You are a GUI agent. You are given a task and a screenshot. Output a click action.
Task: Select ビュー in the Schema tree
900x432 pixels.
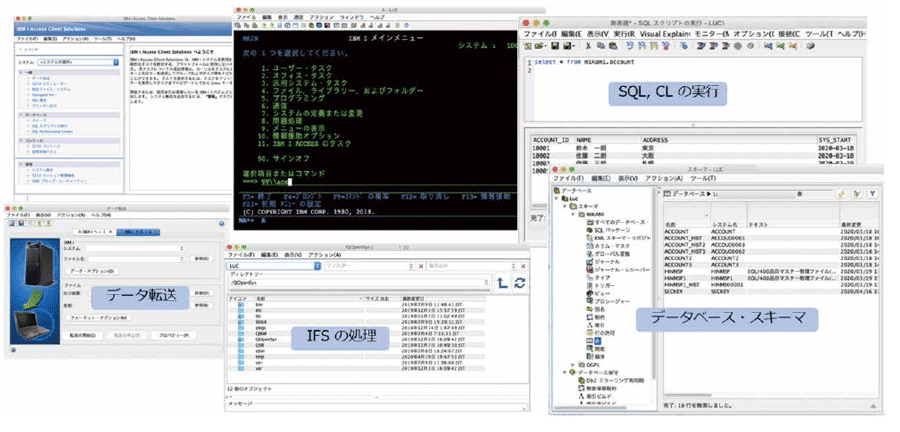point(597,293)
